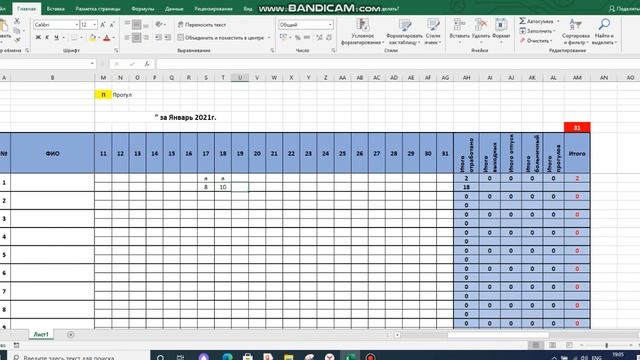Increase font size with the large A icon
The image size is (640, 360).
pyautogui.click(x=103, y=25)
